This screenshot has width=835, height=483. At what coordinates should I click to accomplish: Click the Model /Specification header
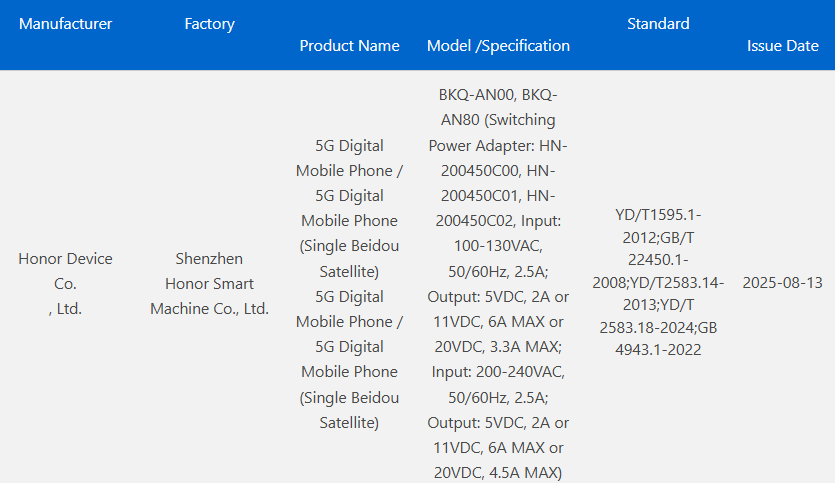point(498,46)
